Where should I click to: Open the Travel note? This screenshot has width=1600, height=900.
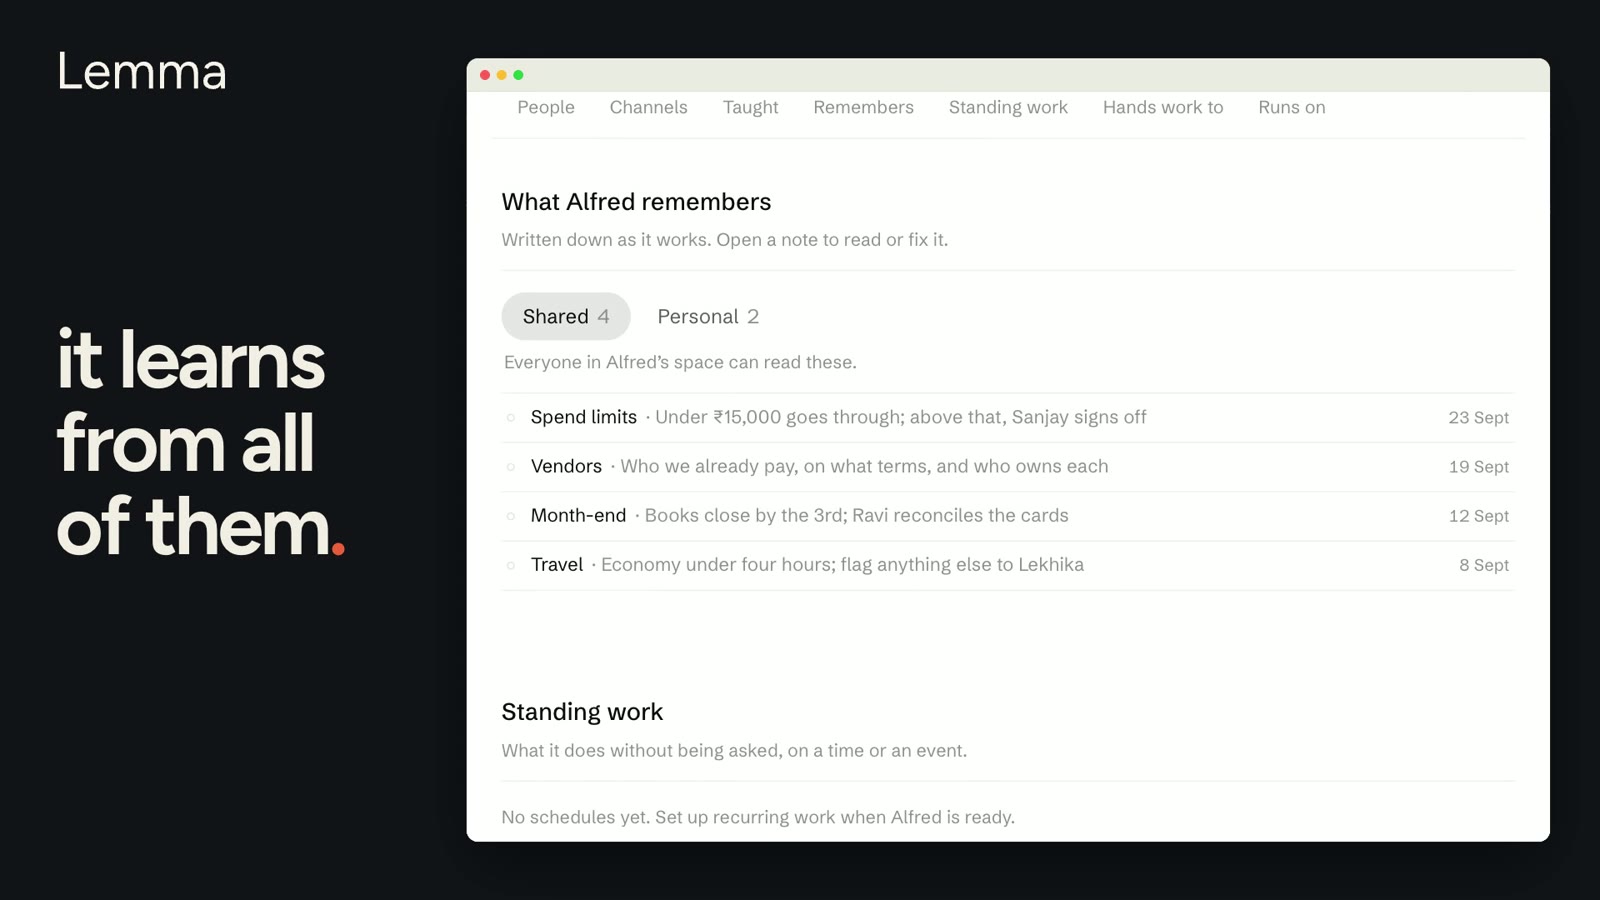(1008, 564)
